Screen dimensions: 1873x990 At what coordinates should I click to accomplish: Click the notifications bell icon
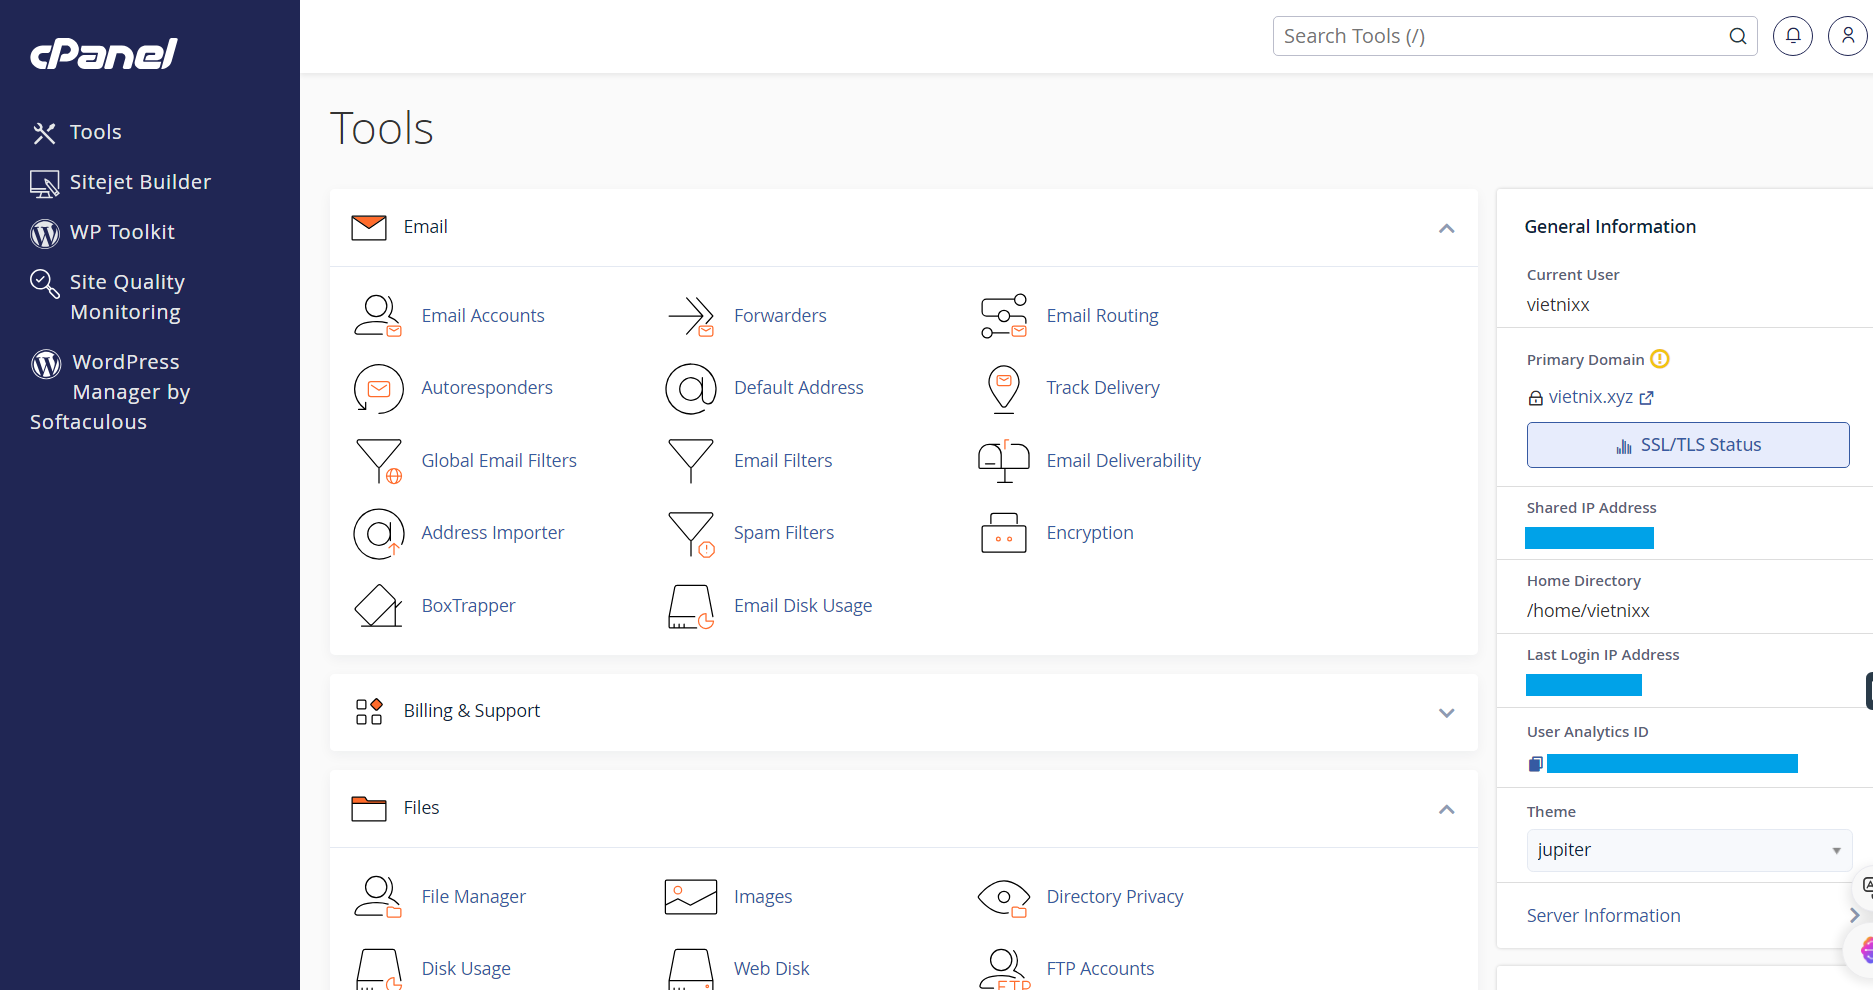[x=1792, y=36]
